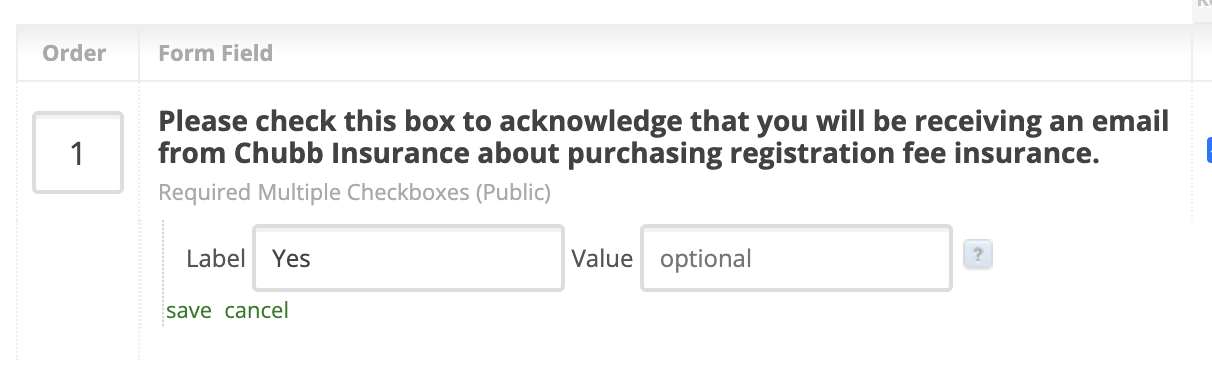Select the Chubb Insurance acknowledgement question title
Image resolution: width=1212 pixels, height=388 pixels.
point(664,138)
